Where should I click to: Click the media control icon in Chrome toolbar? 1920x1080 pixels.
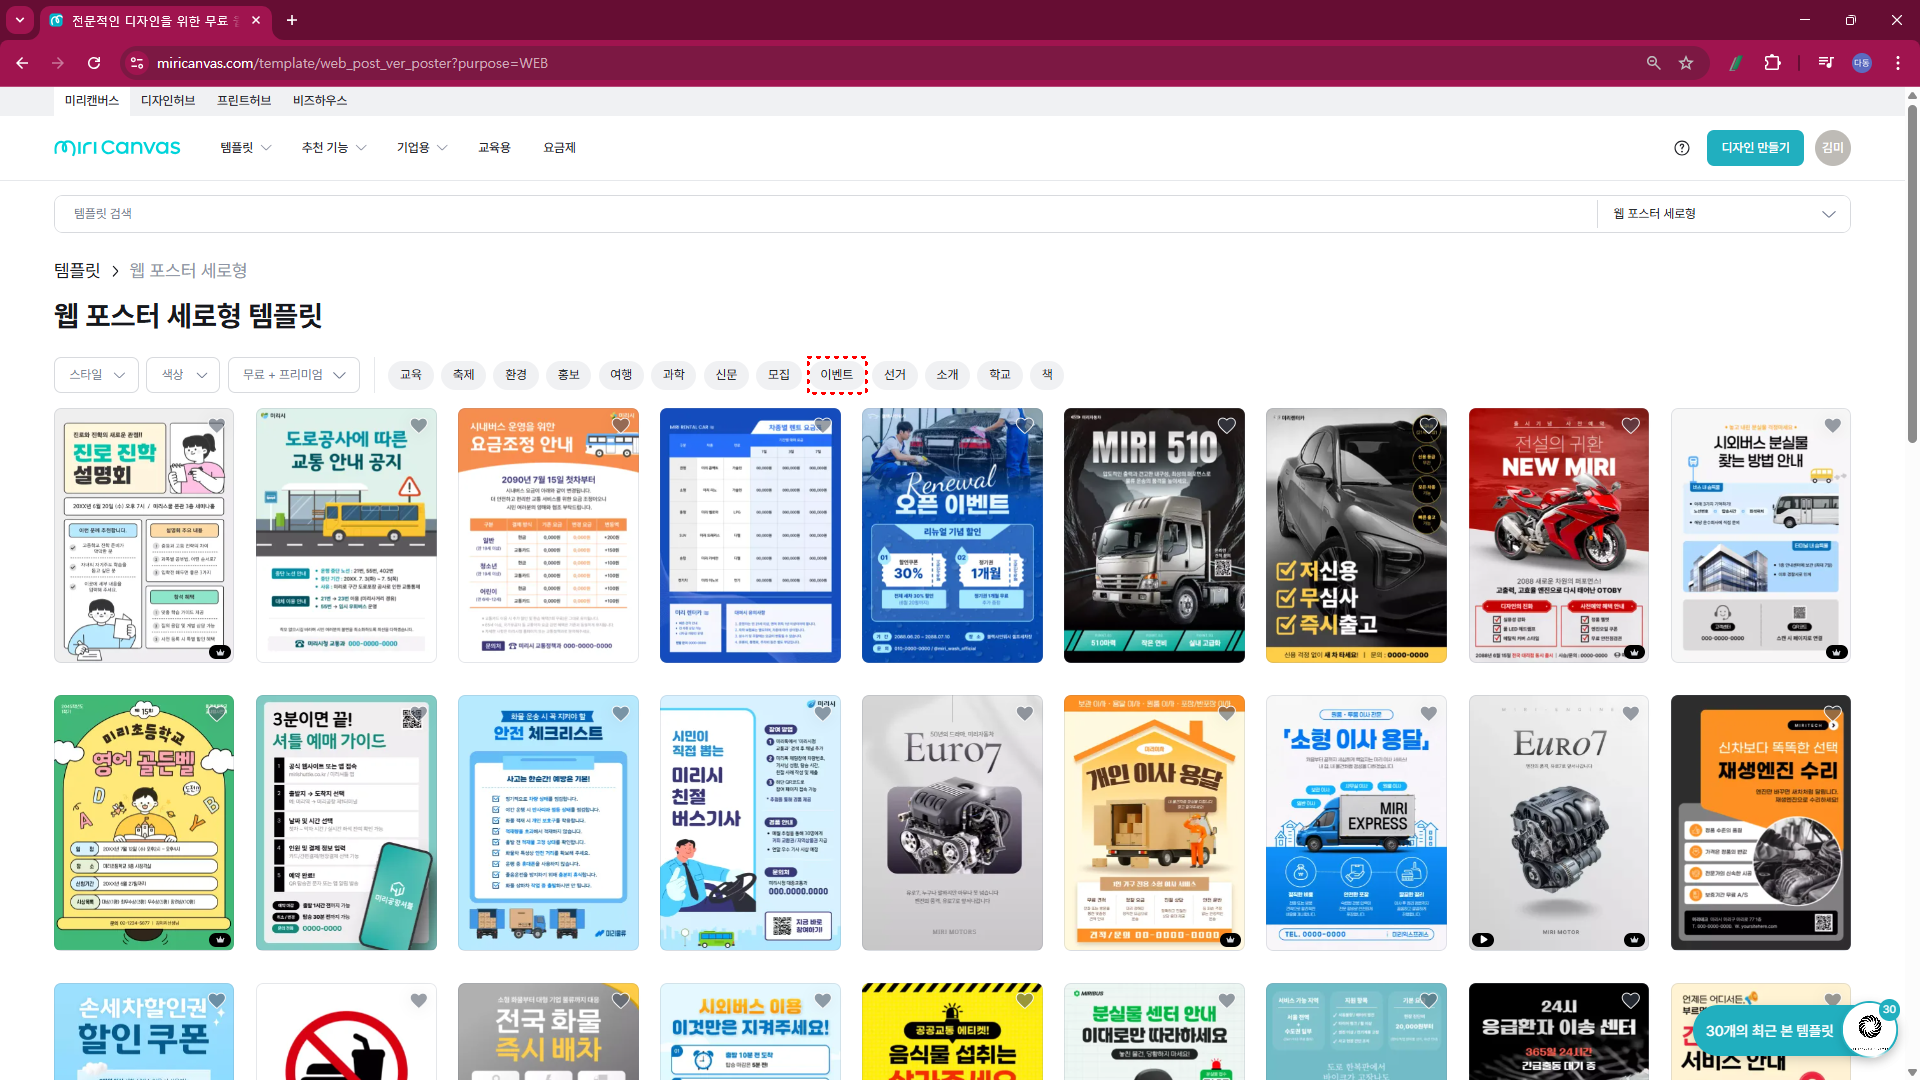pos(1826,63)
